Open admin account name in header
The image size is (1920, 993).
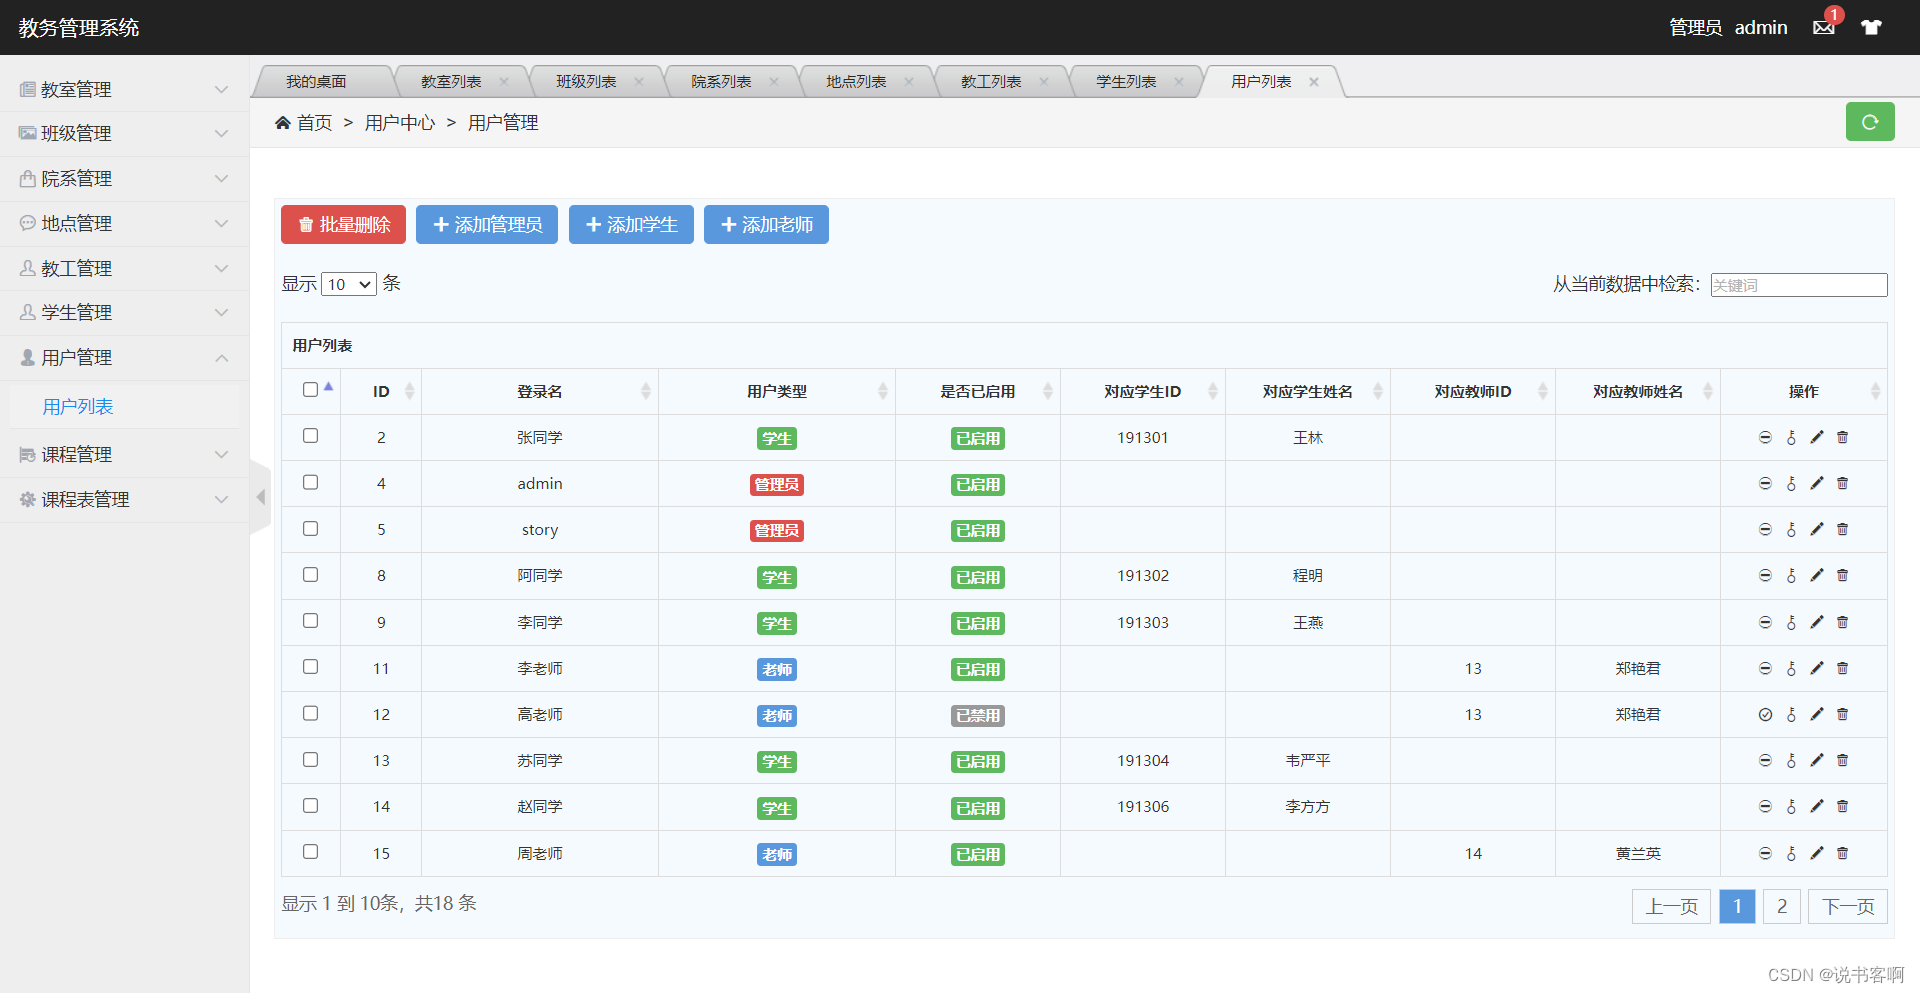pyautogui.click(x=1761, y=27)
